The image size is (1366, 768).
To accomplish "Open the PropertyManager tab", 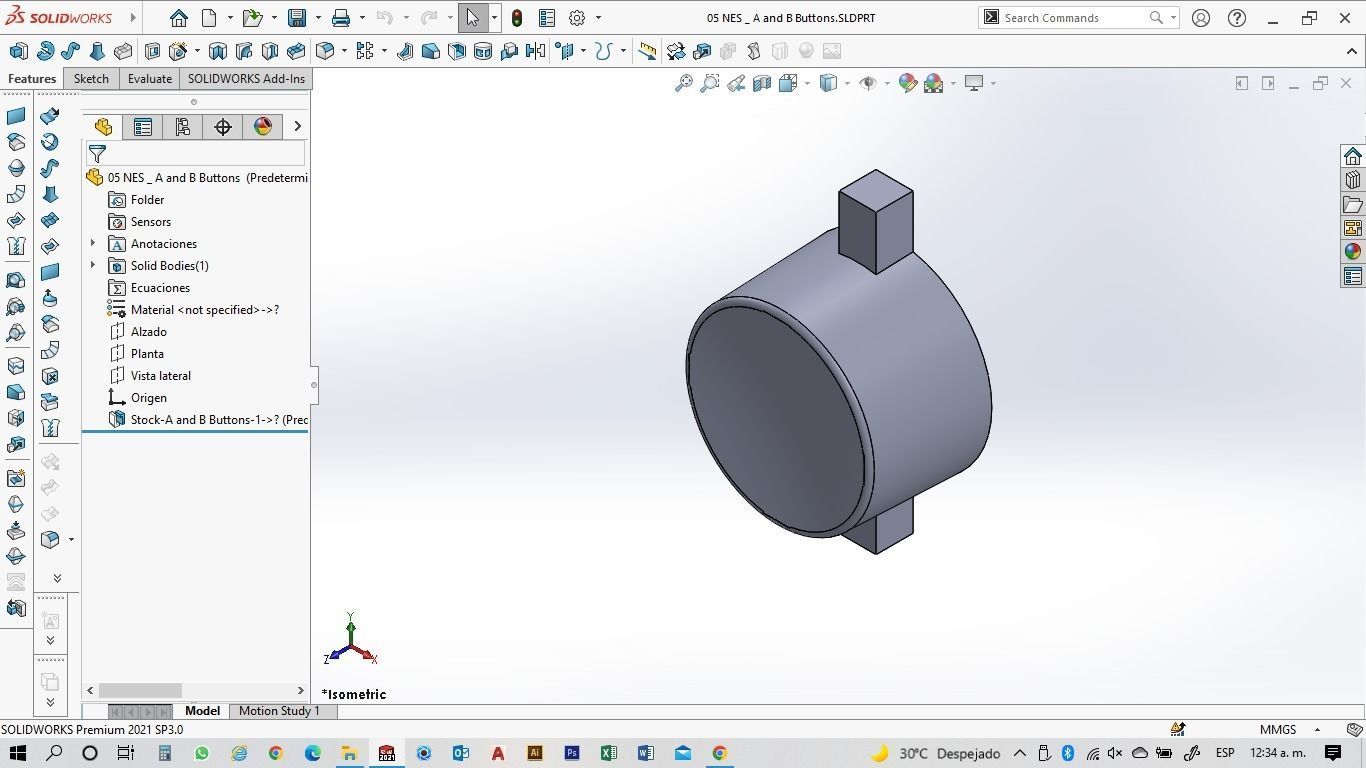I will tap(143, 126).
